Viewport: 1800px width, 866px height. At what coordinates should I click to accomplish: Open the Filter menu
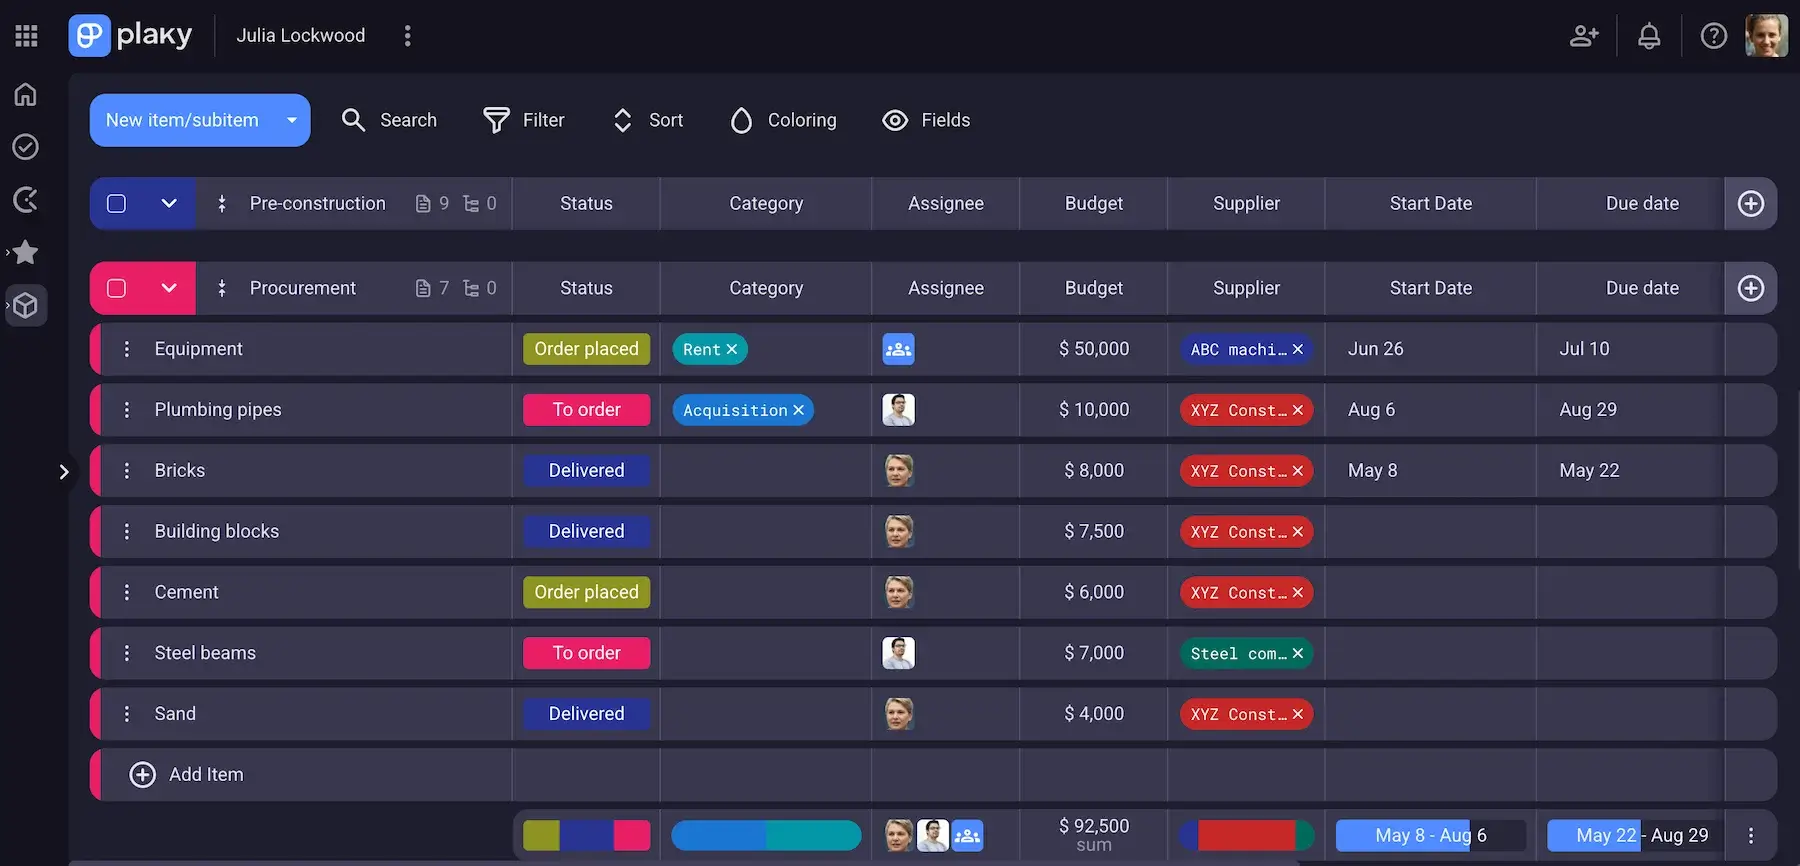[x=524, y=120]
